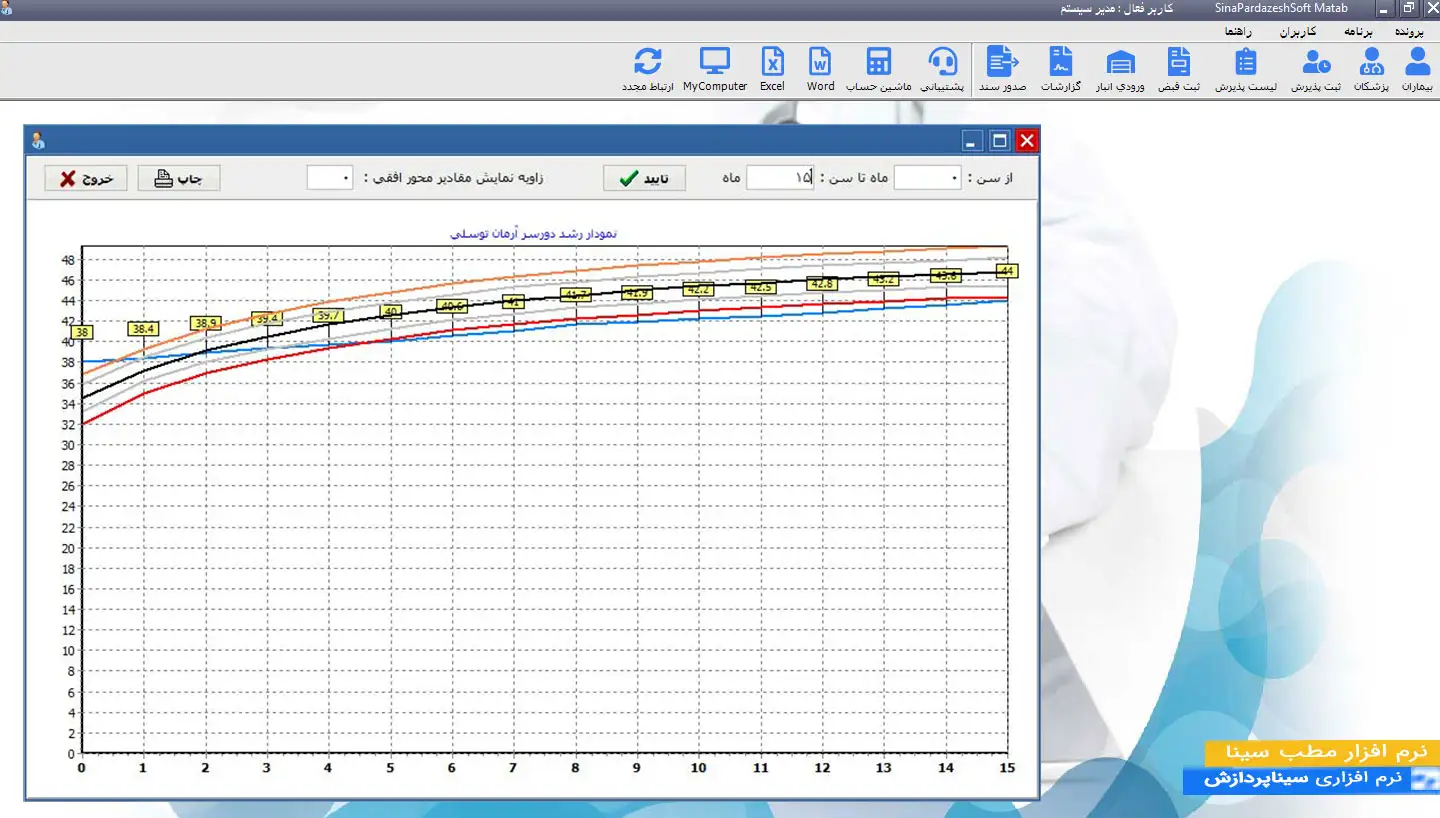
Task: Minimize the growth chart window
Action: point(973,140)
